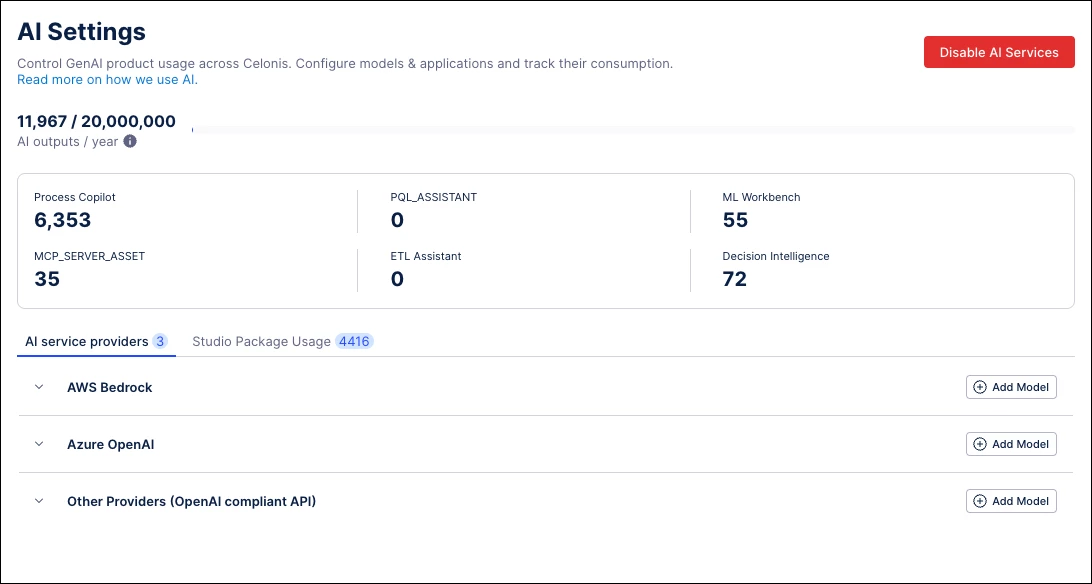Viewport: 1092px width, 584px height.
Task: Add a model under Other Providers
Action: pyautogui.click(x=1011, y=501)
